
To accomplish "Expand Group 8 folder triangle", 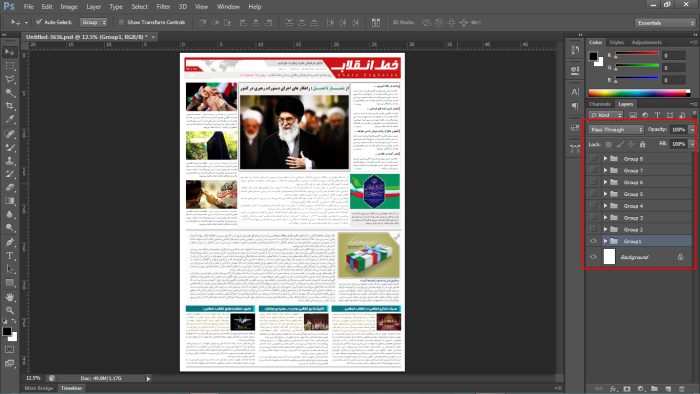I will (605, 158).
